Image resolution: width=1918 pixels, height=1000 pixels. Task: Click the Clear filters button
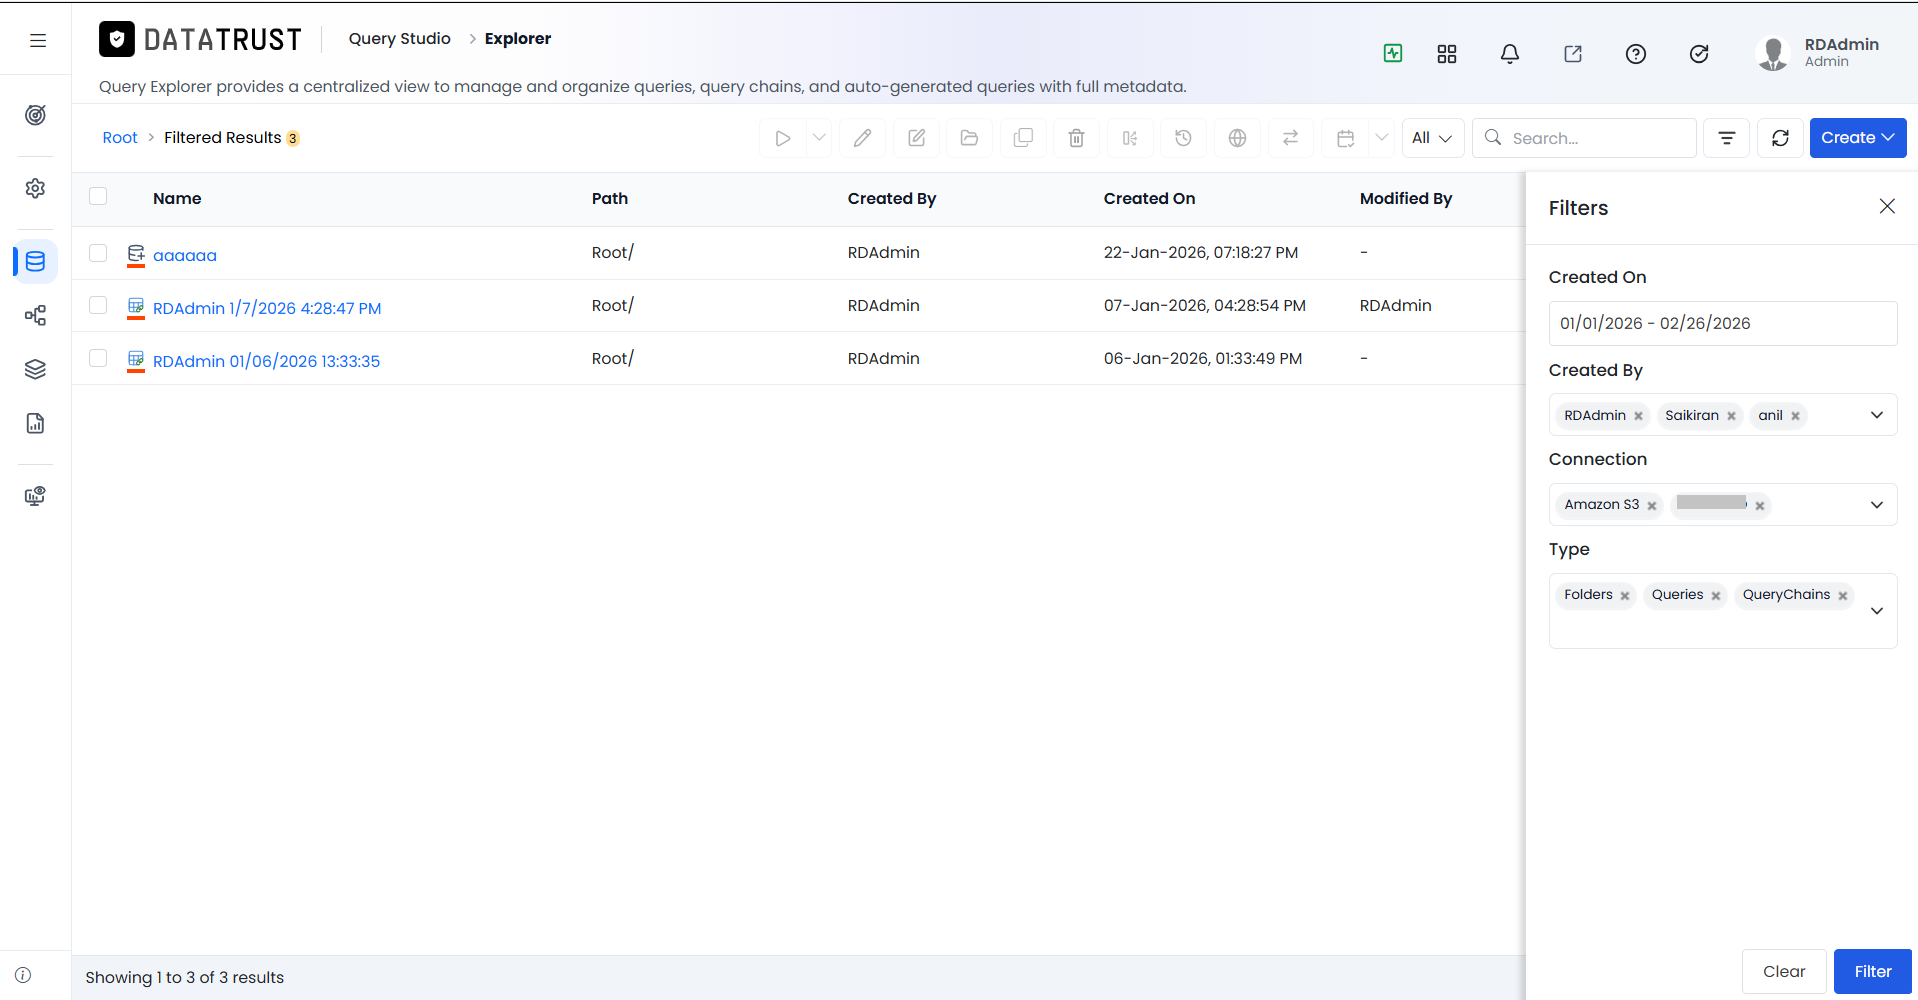1783,971
